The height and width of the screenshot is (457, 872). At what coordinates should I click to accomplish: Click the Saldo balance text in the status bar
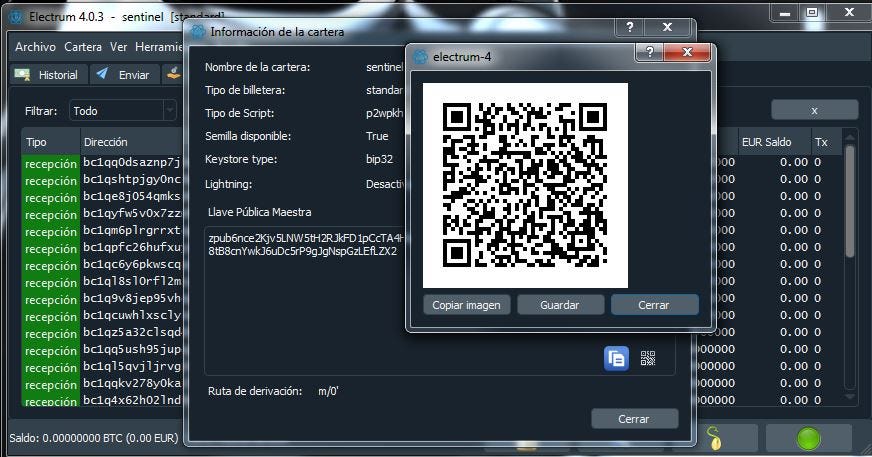pos(94,438)
